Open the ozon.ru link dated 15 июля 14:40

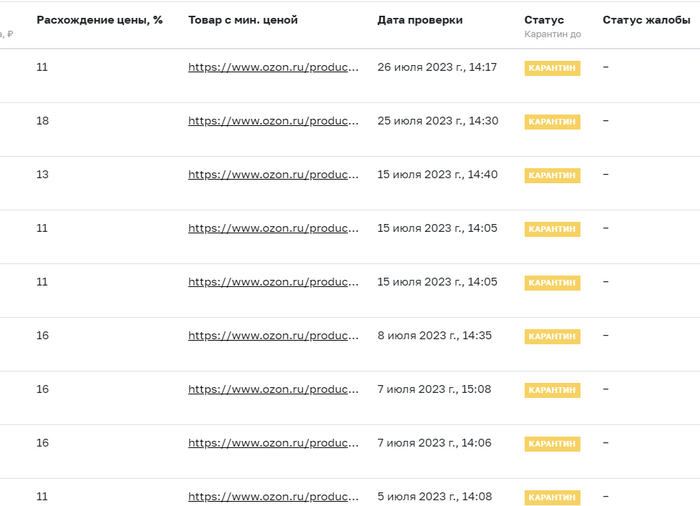coord(273,175)
